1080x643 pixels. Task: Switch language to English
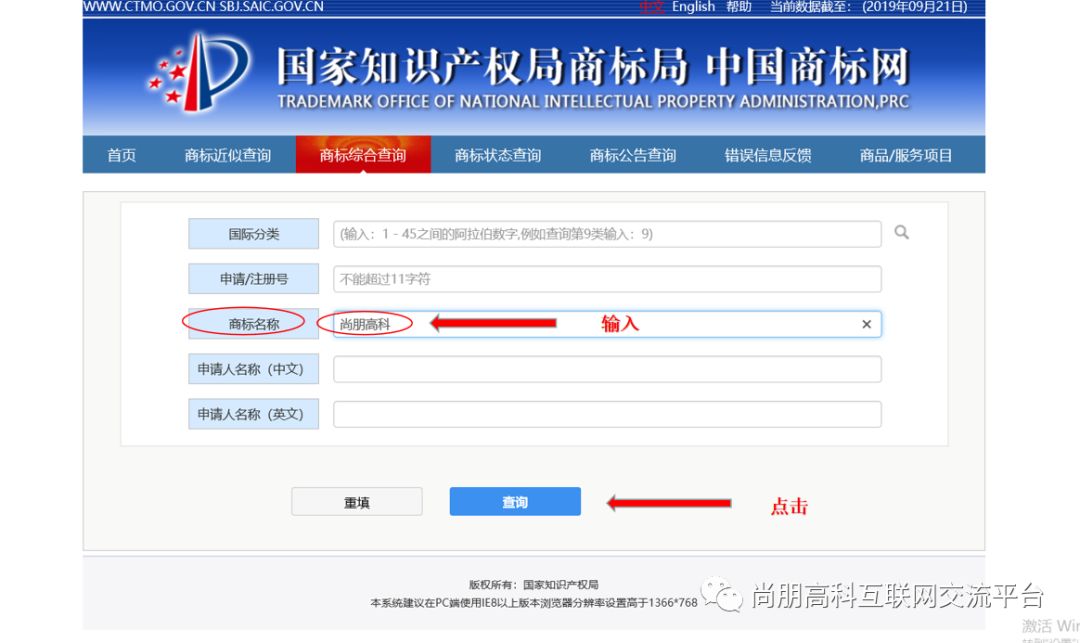tap(693, 7)
